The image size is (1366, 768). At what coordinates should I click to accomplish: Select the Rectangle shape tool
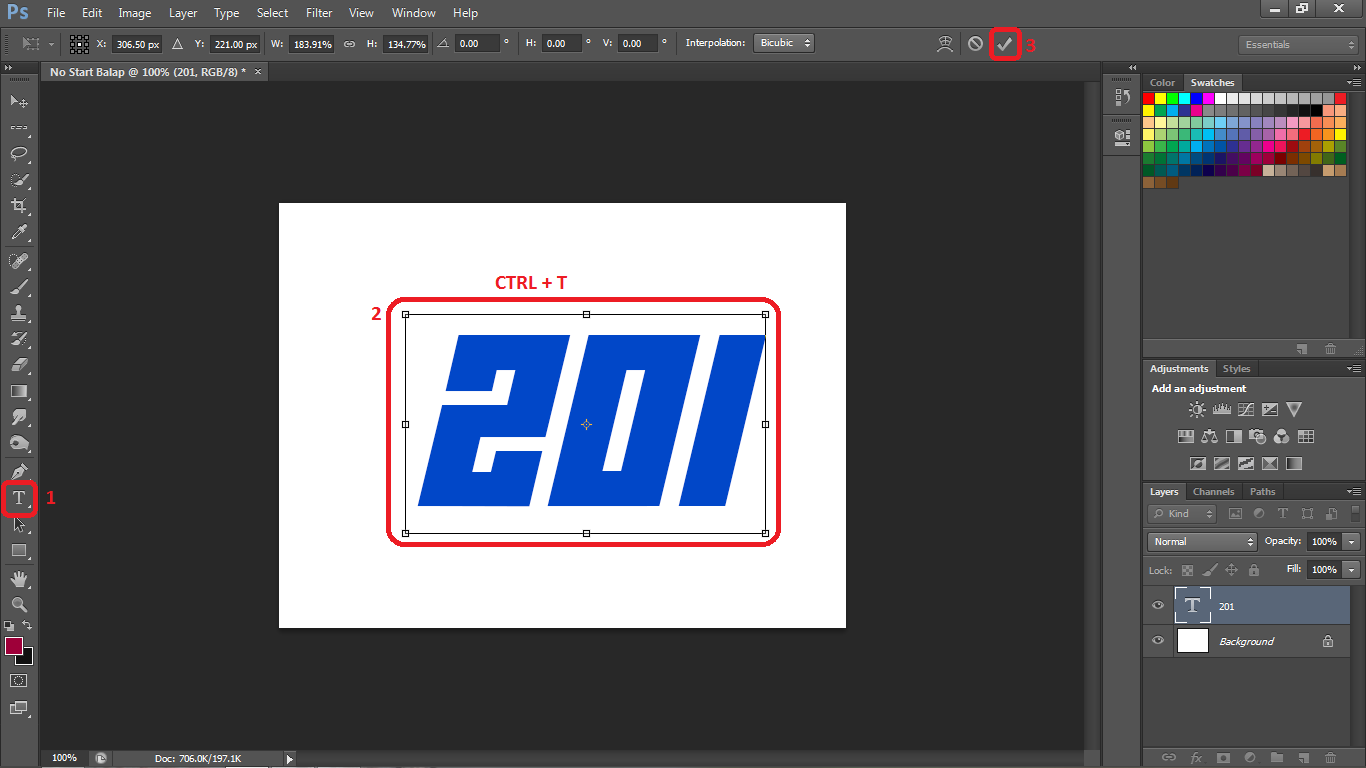tap(19, 550)
